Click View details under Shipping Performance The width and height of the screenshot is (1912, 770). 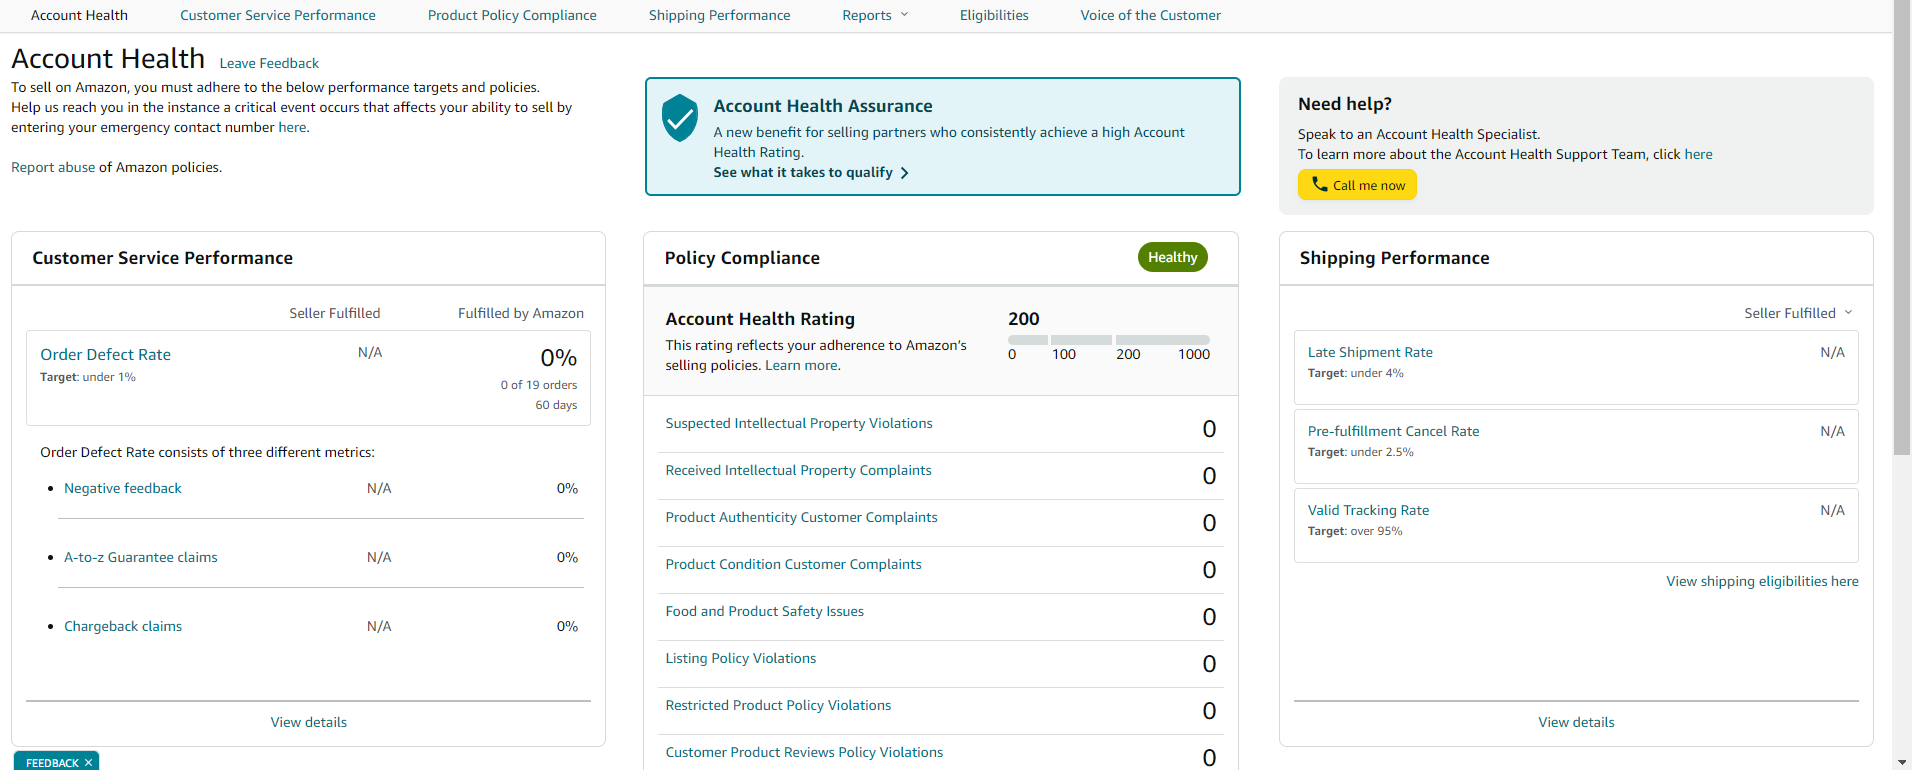(x=1576, y=722)
